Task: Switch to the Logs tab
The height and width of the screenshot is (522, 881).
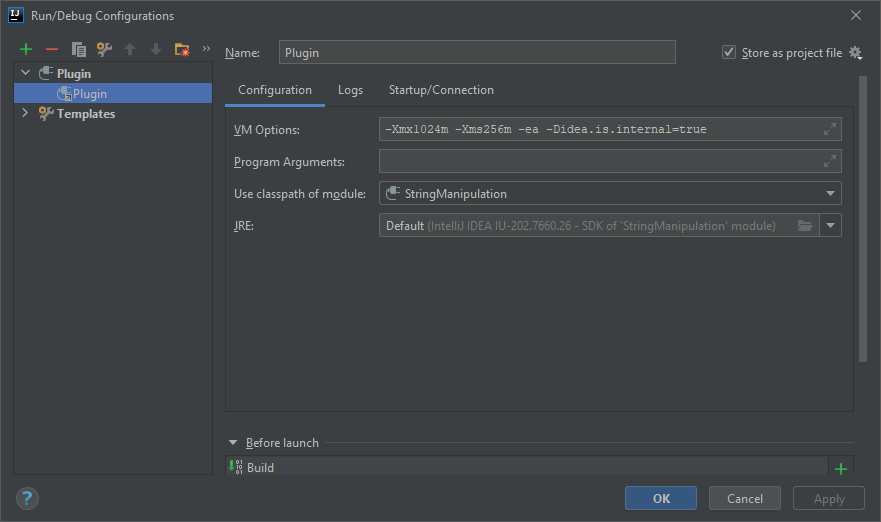Action: pos(351,90)
